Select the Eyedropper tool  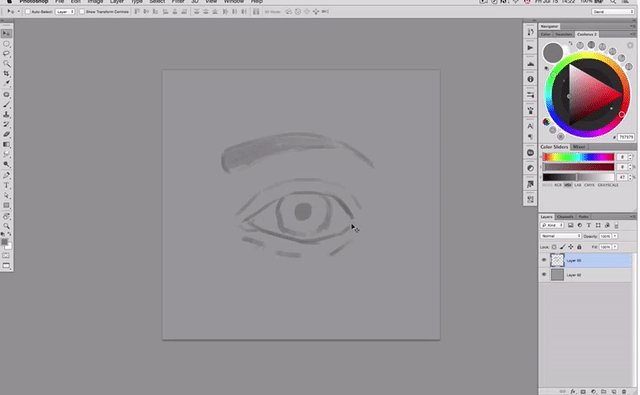7,83
